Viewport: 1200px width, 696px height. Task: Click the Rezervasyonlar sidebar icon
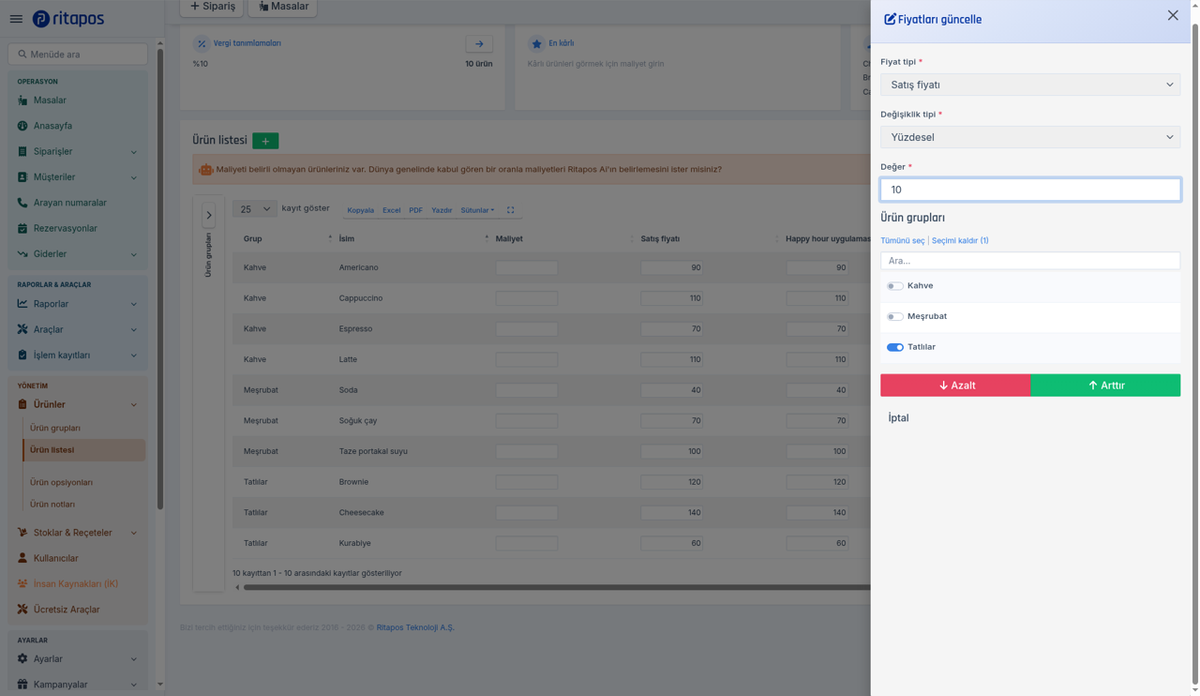click(x=23, y=228)
